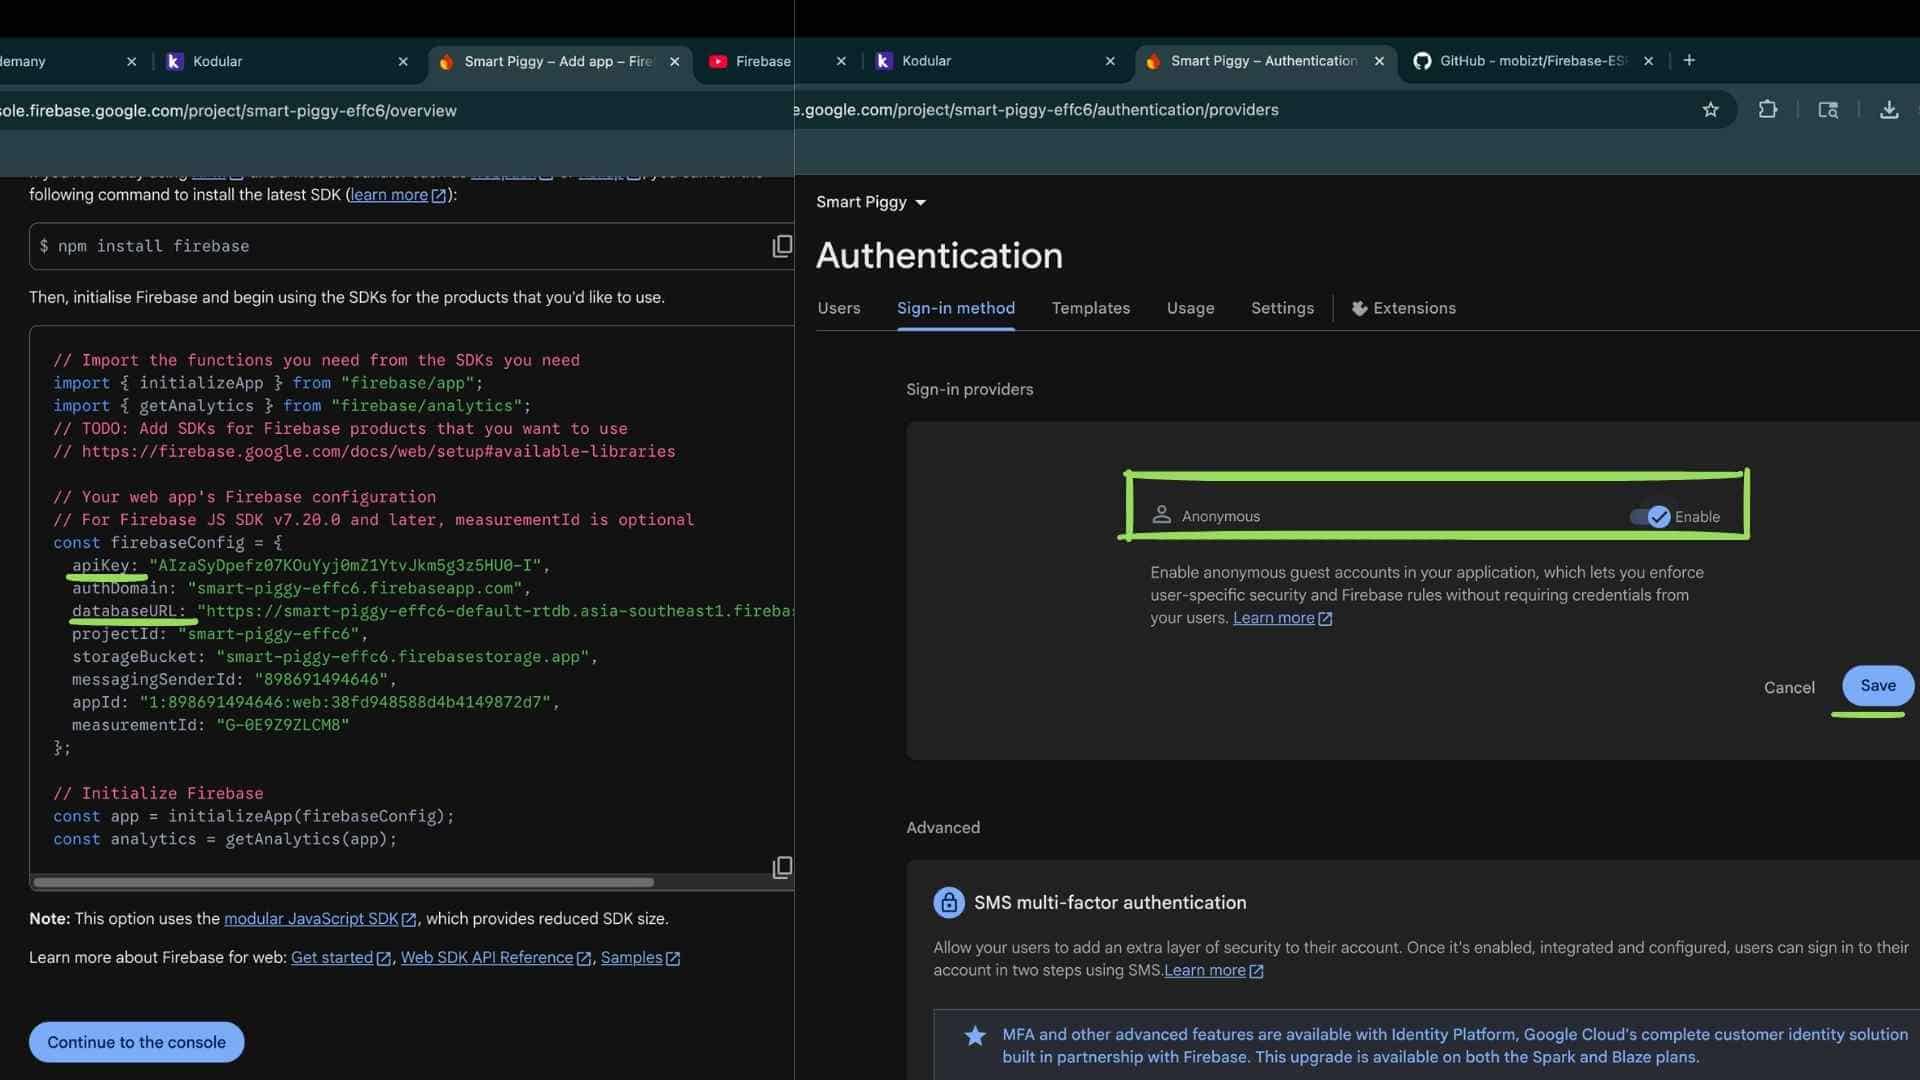The height and width of the screenshot is (1080, 1920).
Task: Click the MFA upgrade star icon
Action: pos(975,1036)
